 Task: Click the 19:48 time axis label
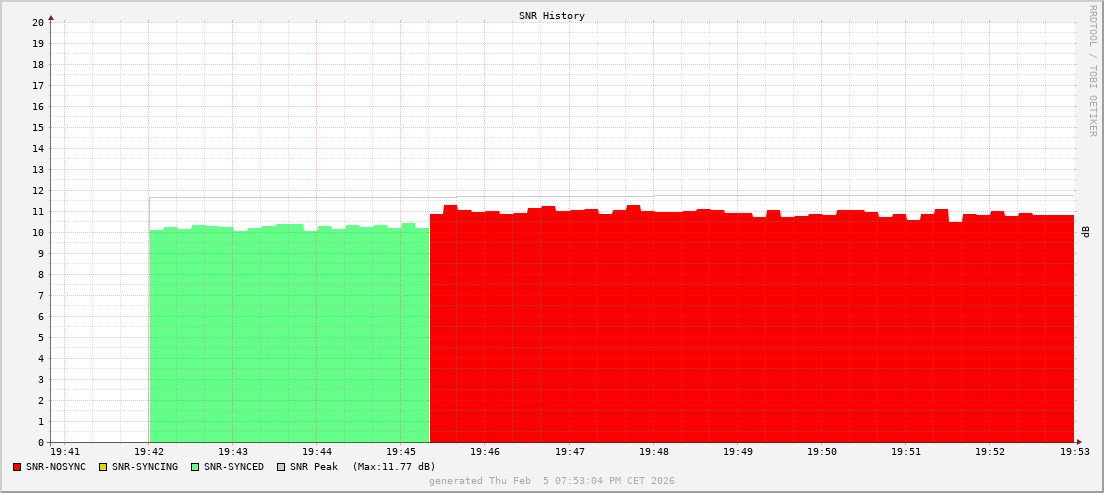[x=653, y=453]
